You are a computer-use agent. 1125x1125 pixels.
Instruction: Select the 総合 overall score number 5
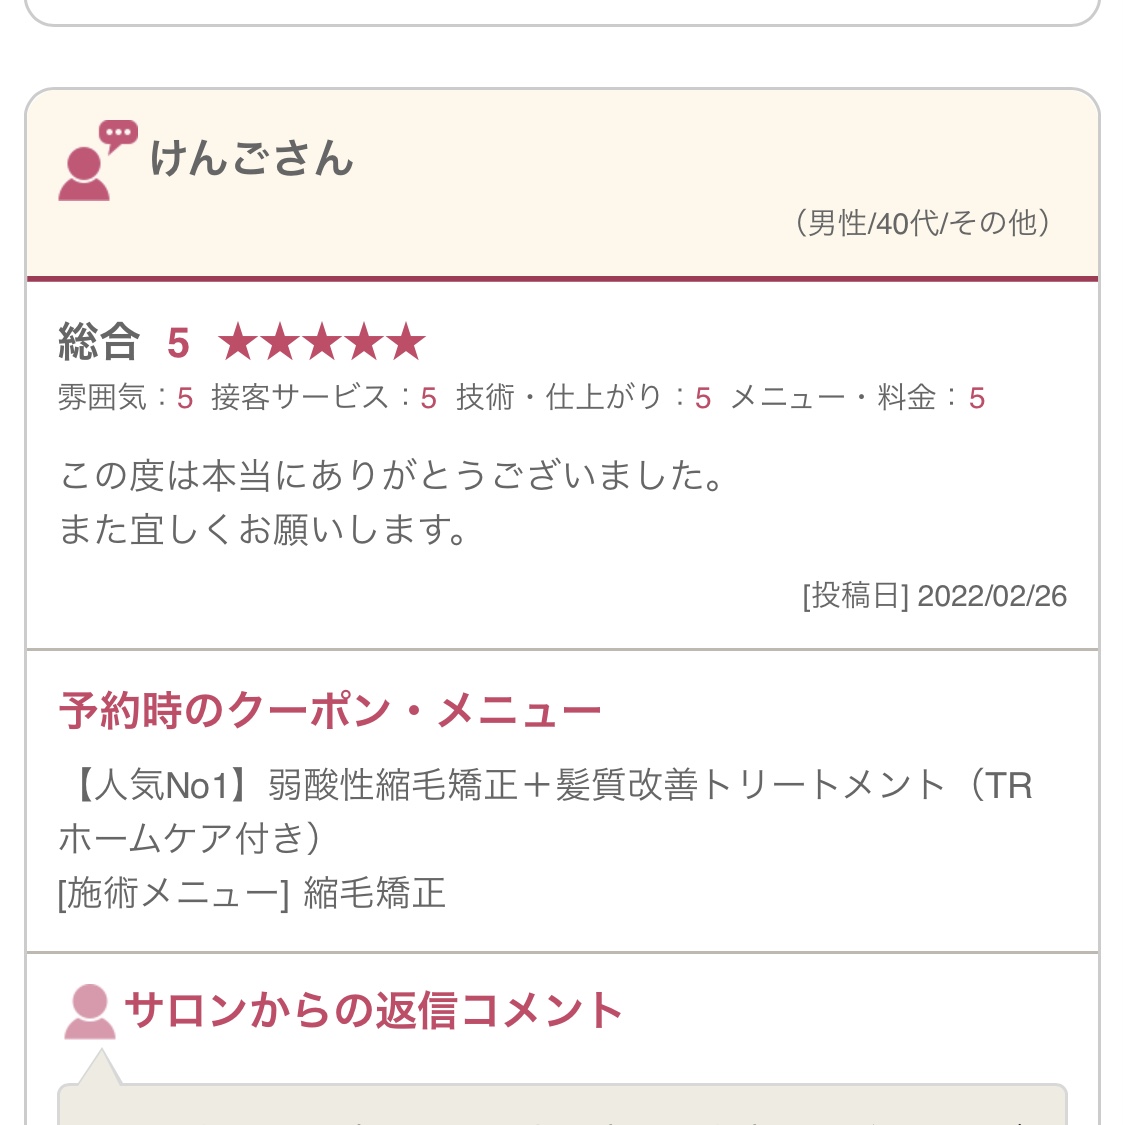click(178, 344)
